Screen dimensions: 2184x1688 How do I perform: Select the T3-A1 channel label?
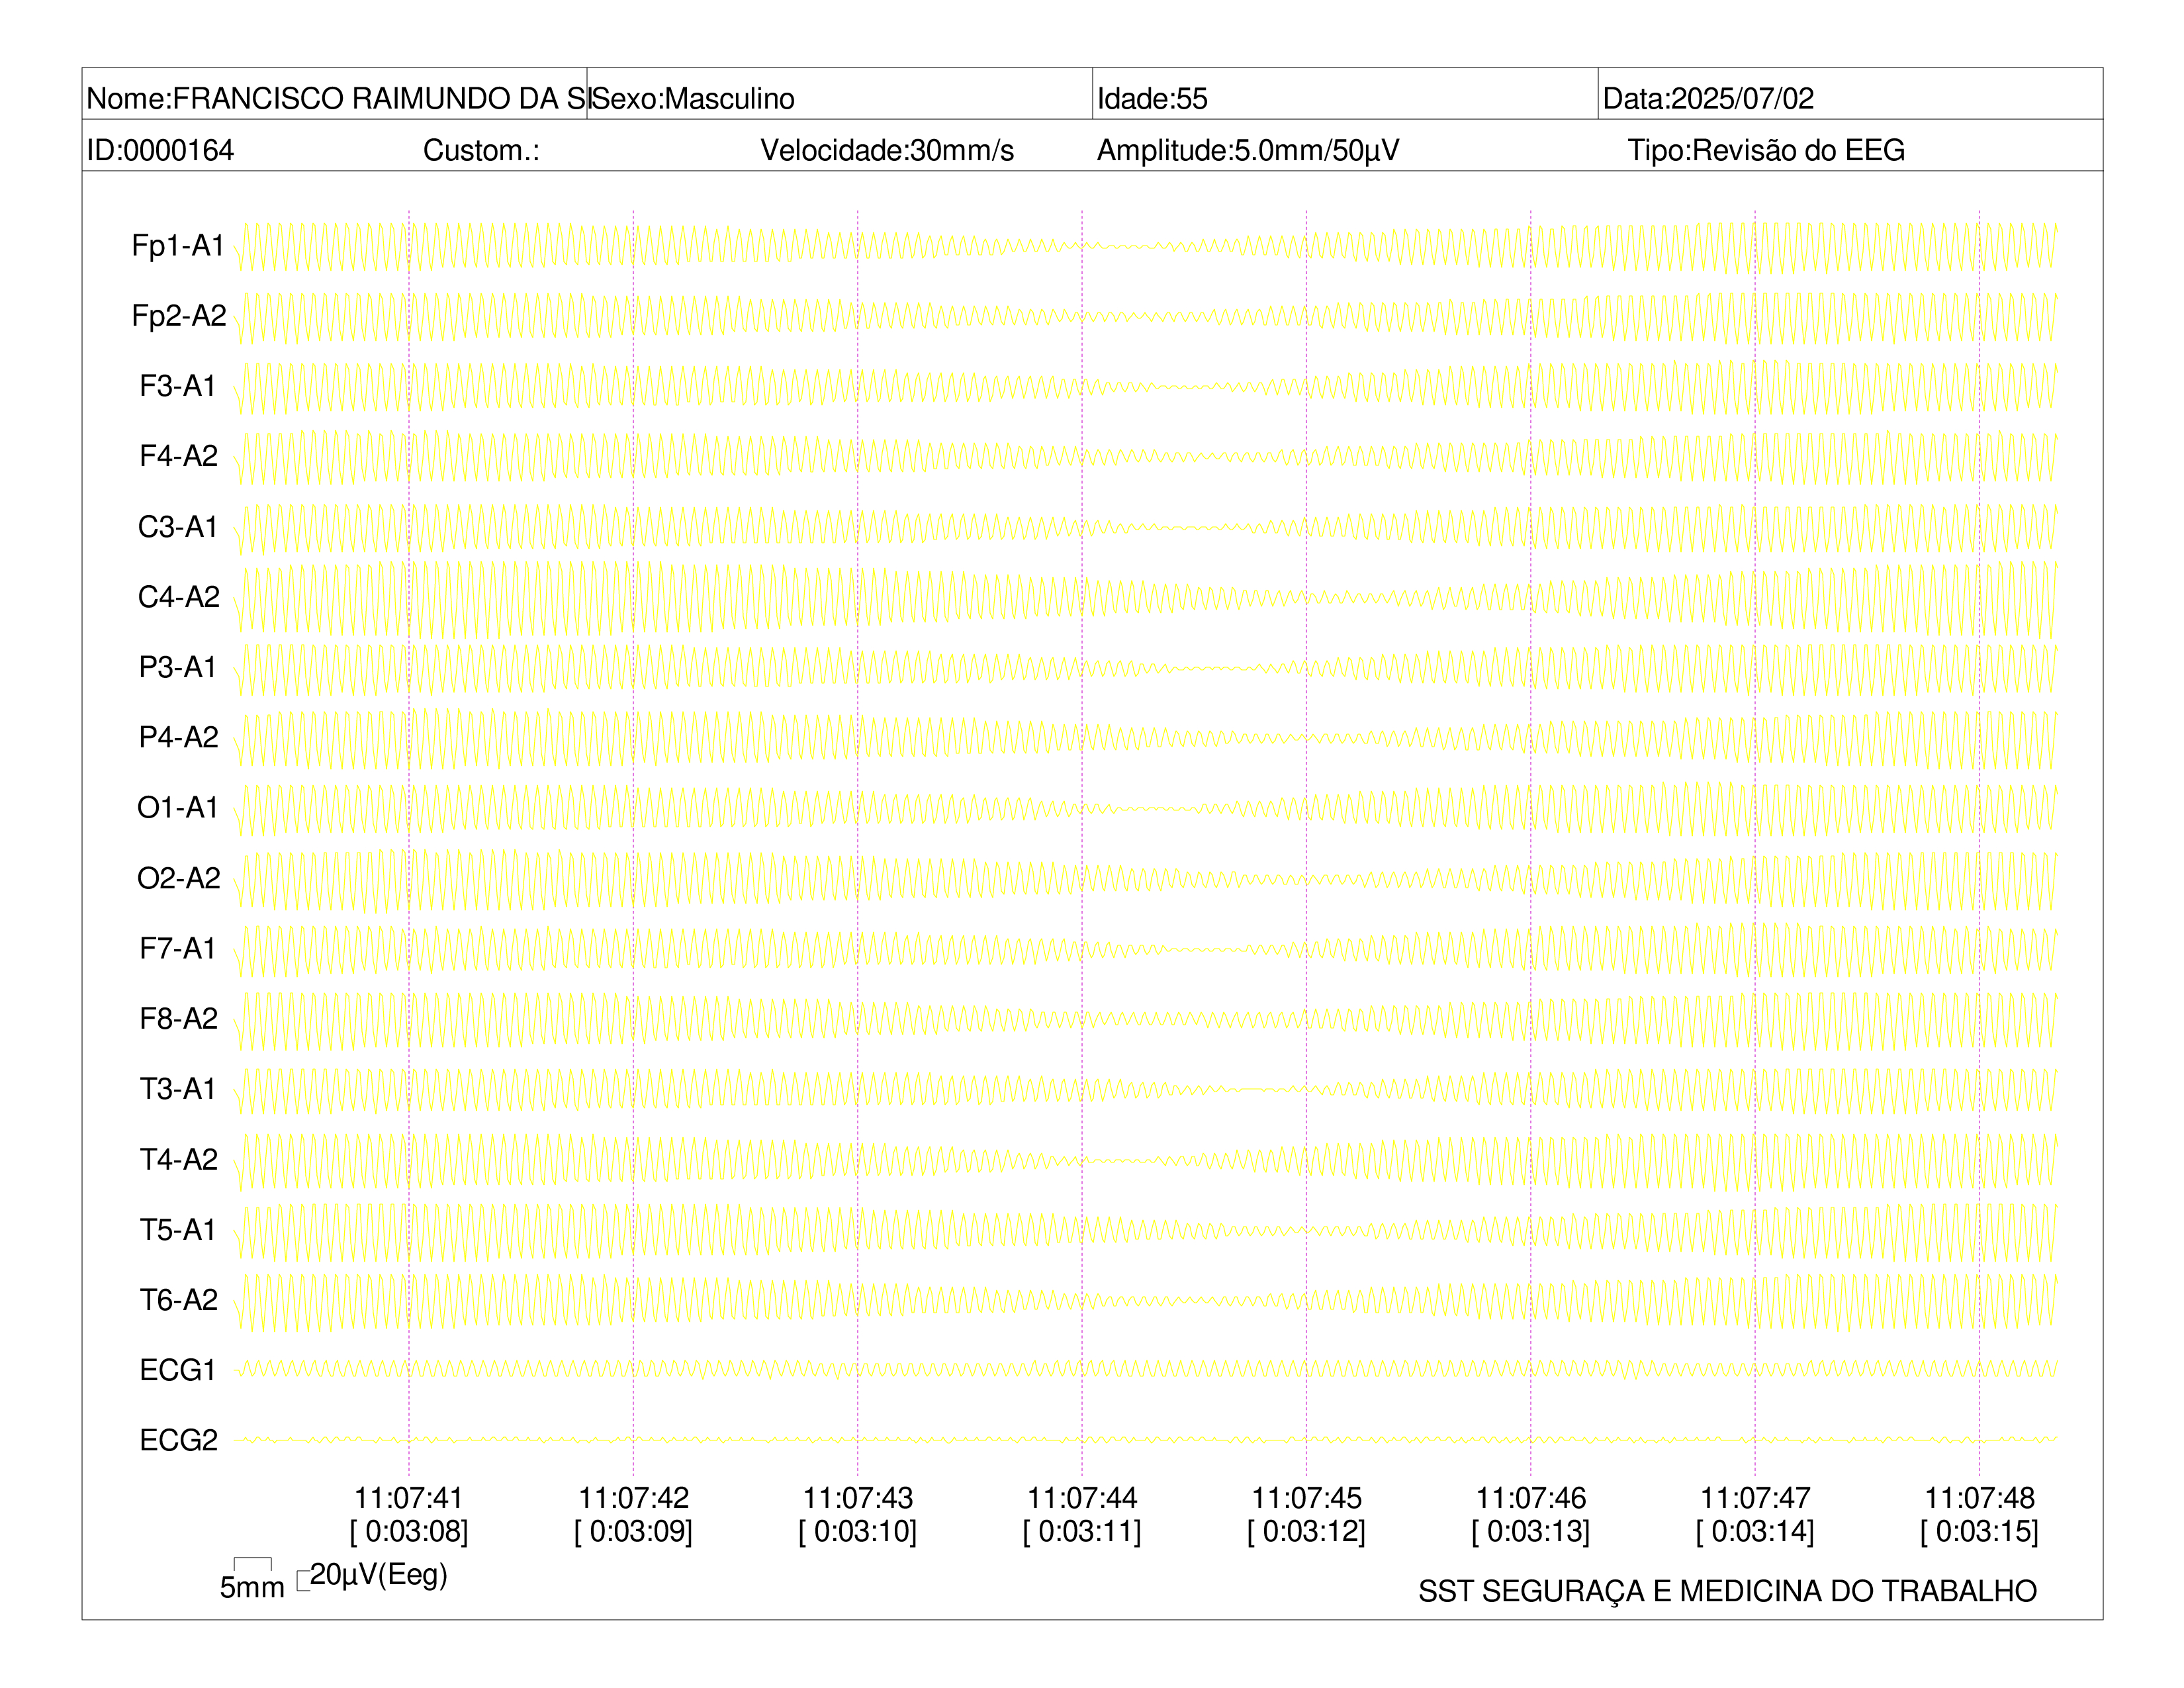(x=178, y=1088)
